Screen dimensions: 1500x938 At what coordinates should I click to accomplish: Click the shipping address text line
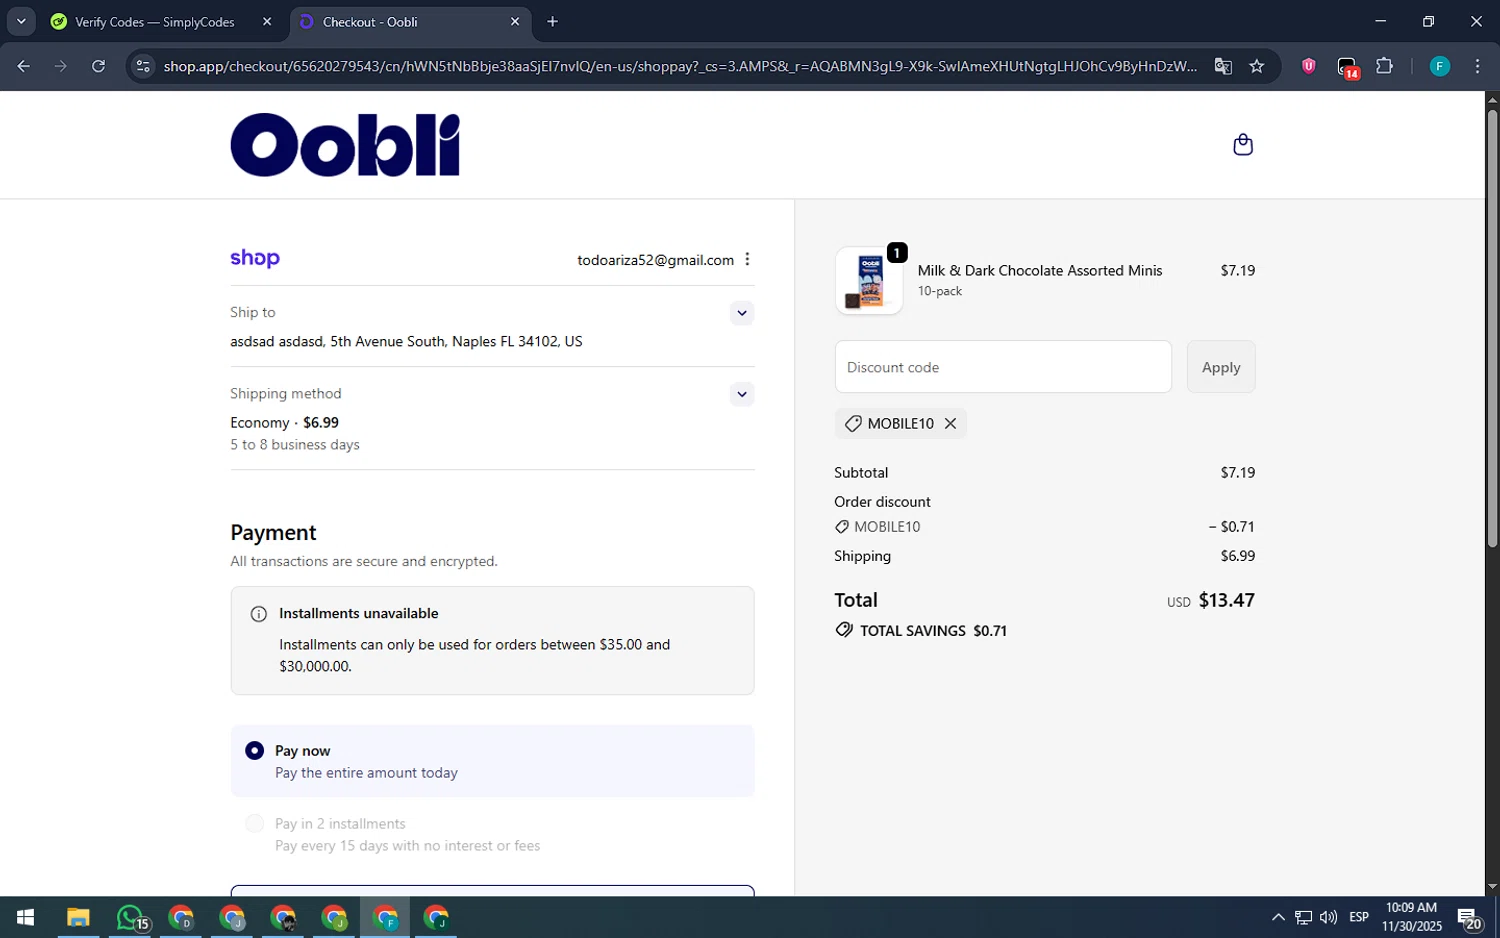pyautogui.click(x=406, y=341)
